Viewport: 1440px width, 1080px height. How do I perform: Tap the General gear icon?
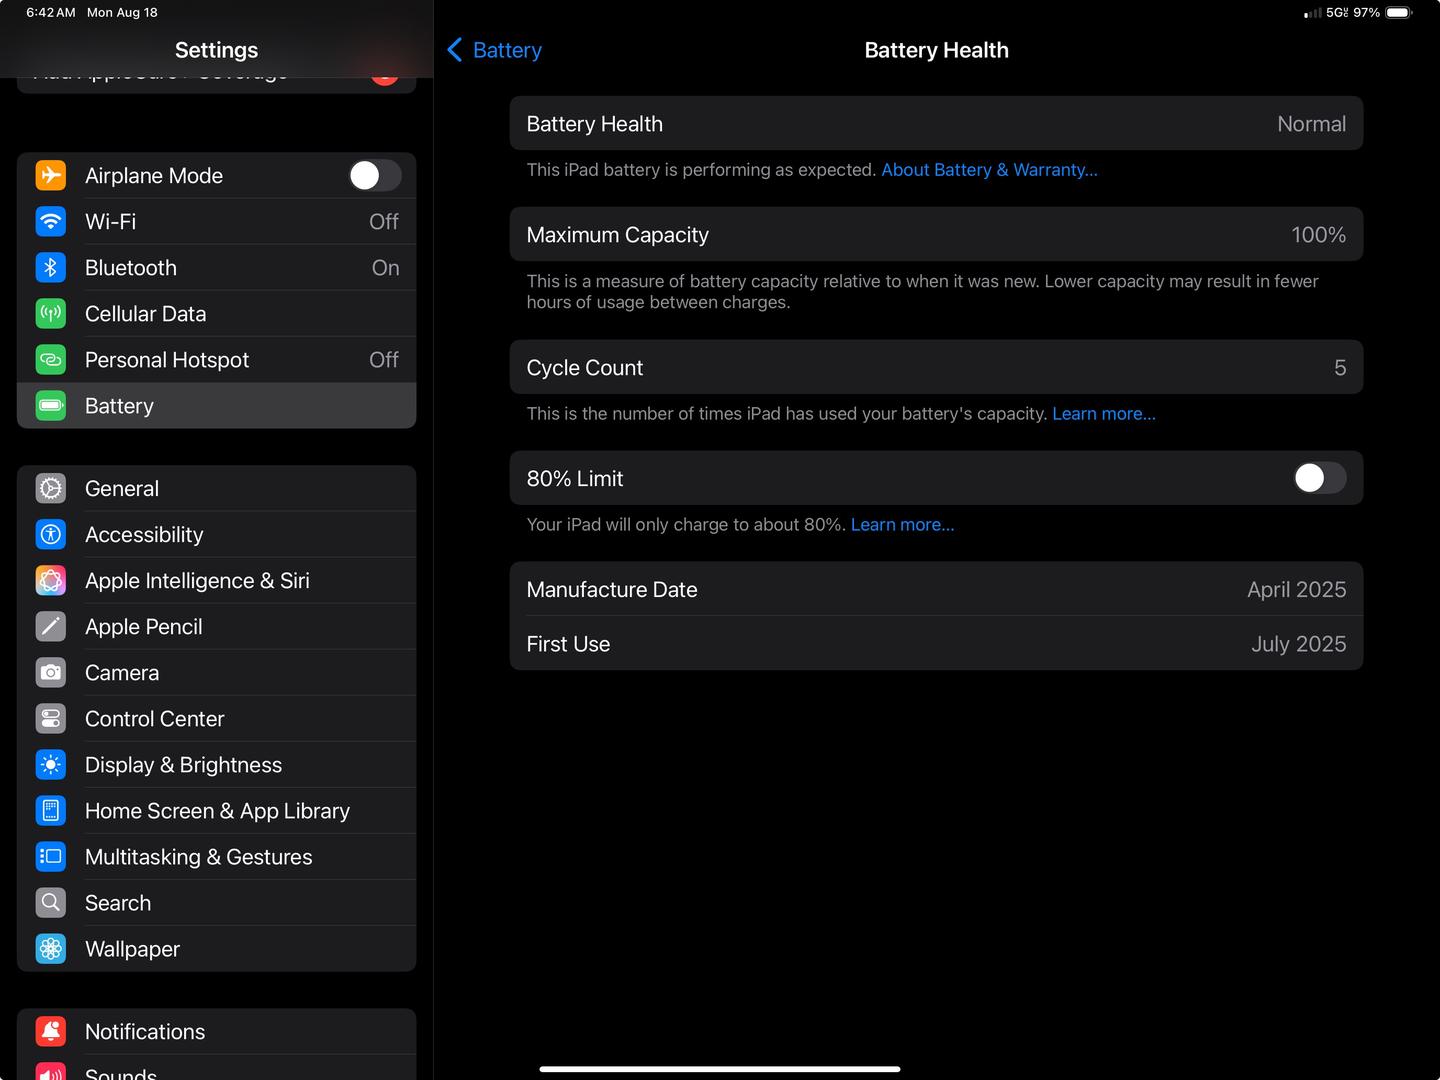(x=51, y=488)
